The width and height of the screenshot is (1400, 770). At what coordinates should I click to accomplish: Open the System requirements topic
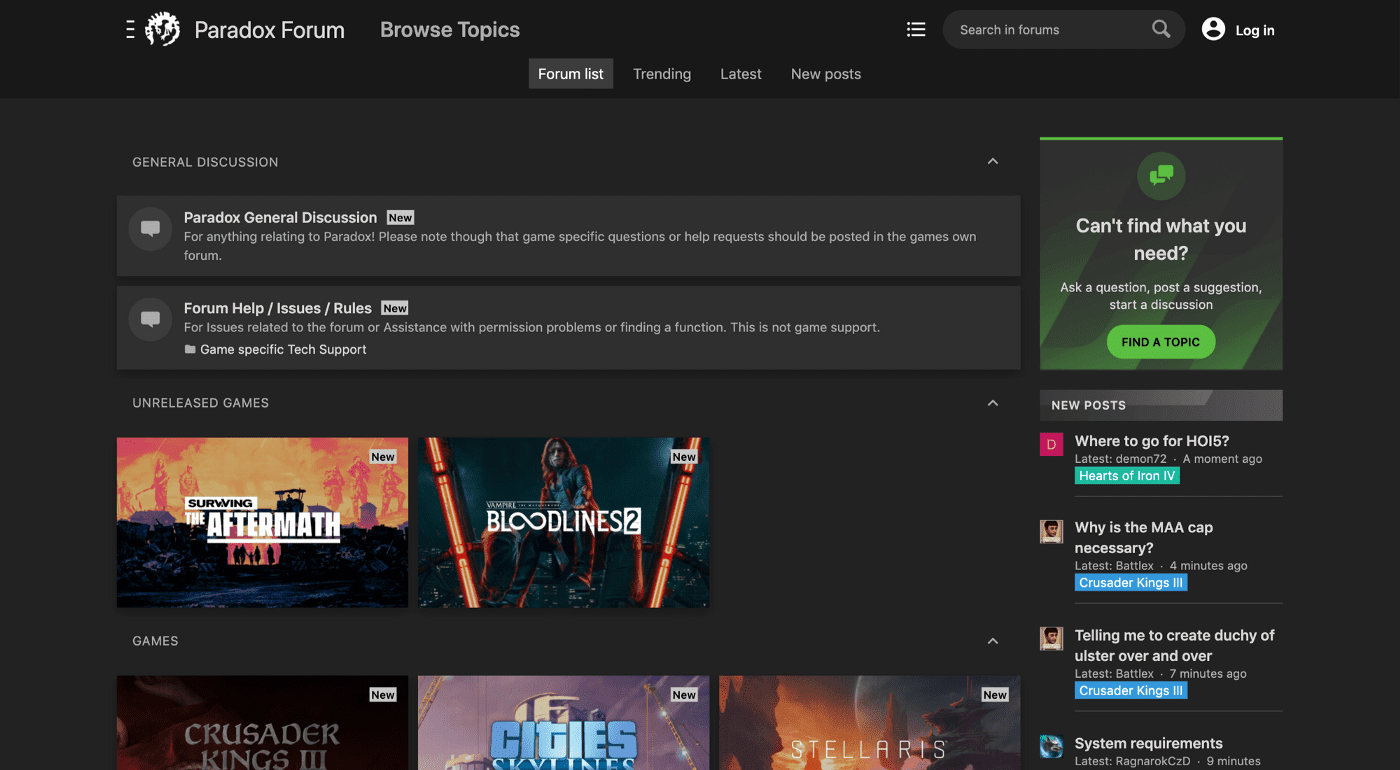[1149, 743]
